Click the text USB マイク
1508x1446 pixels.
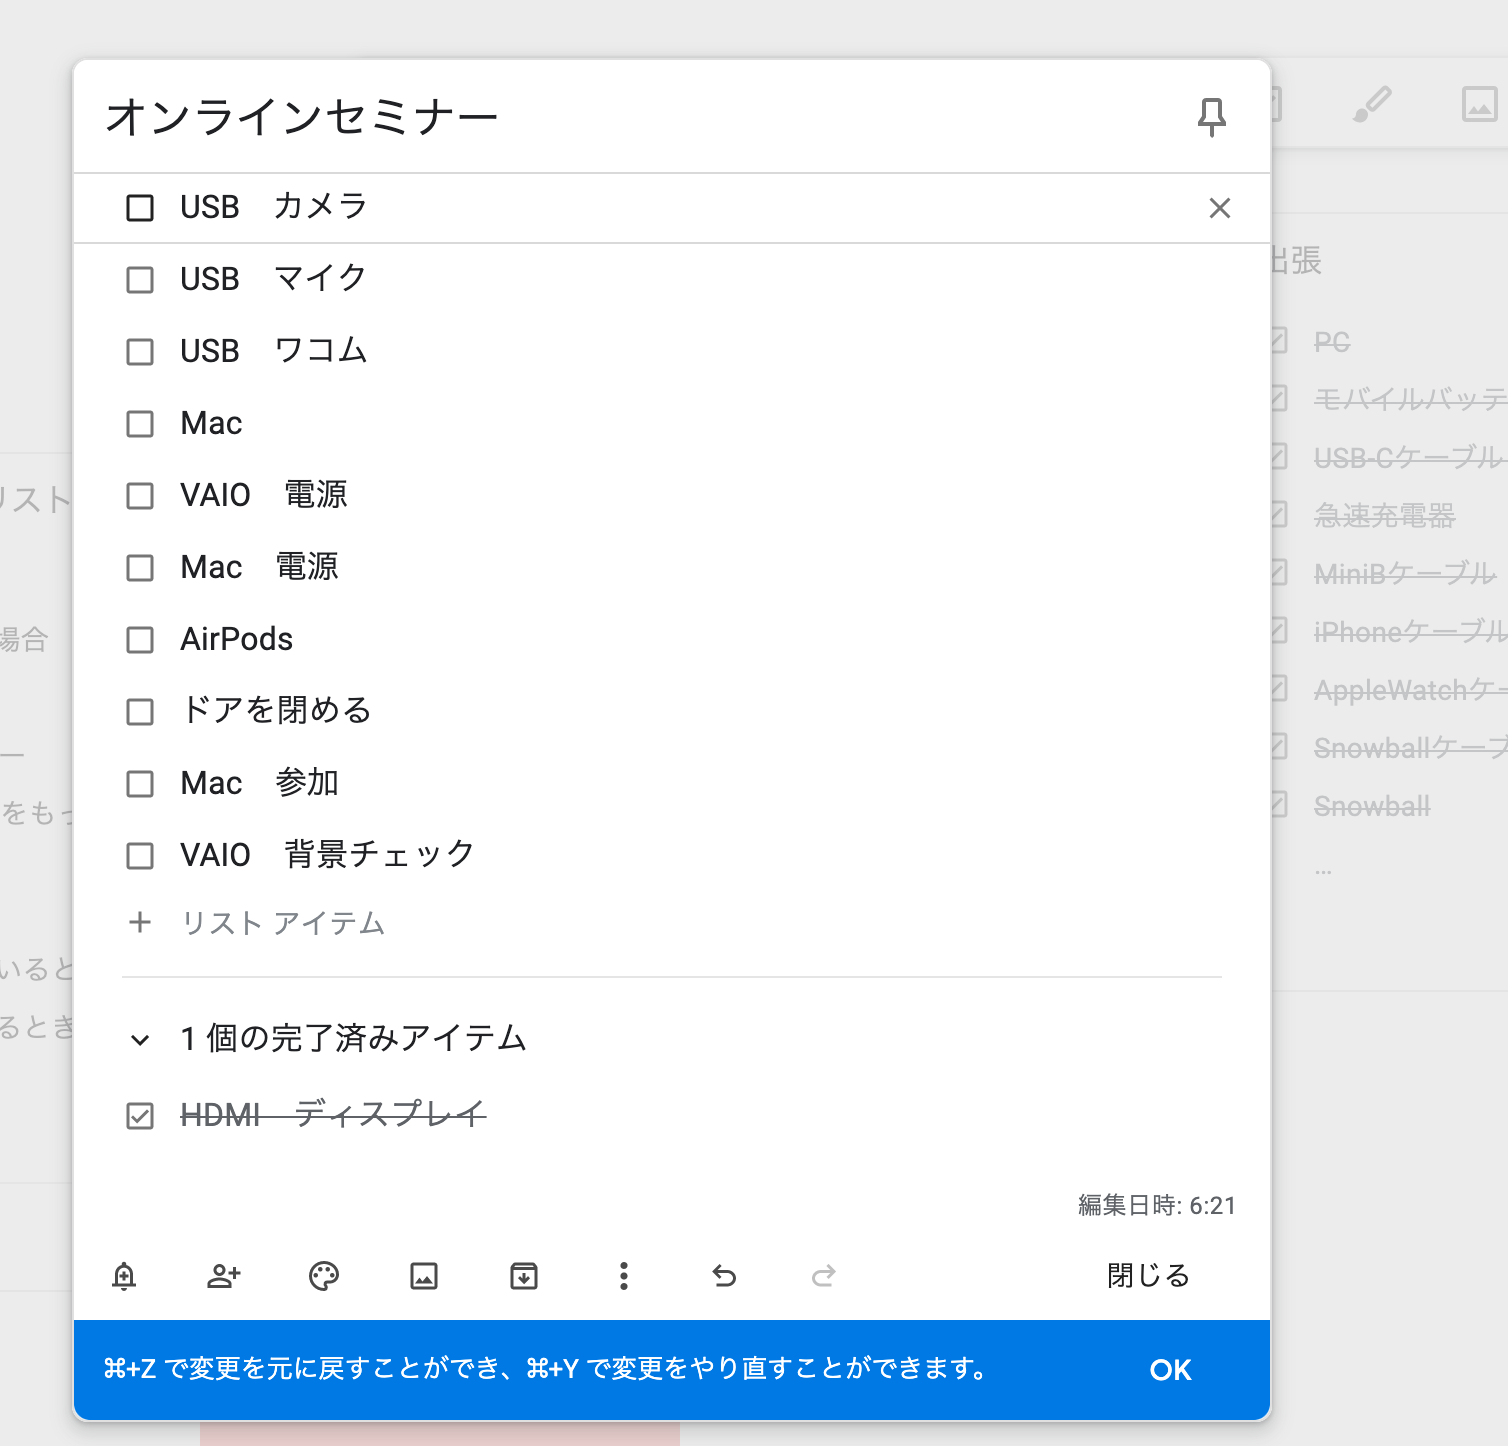pyautogui.click(x=274, y=279)
